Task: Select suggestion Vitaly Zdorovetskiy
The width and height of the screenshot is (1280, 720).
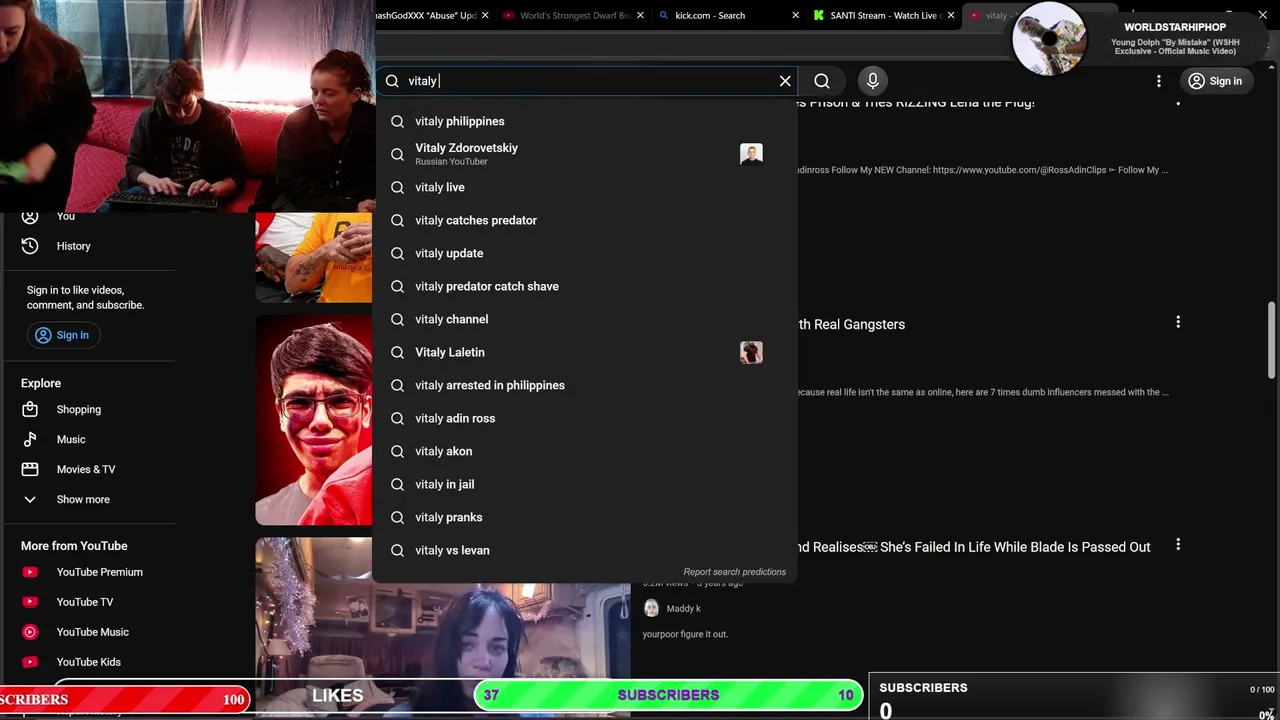Action: coord(585,154)
